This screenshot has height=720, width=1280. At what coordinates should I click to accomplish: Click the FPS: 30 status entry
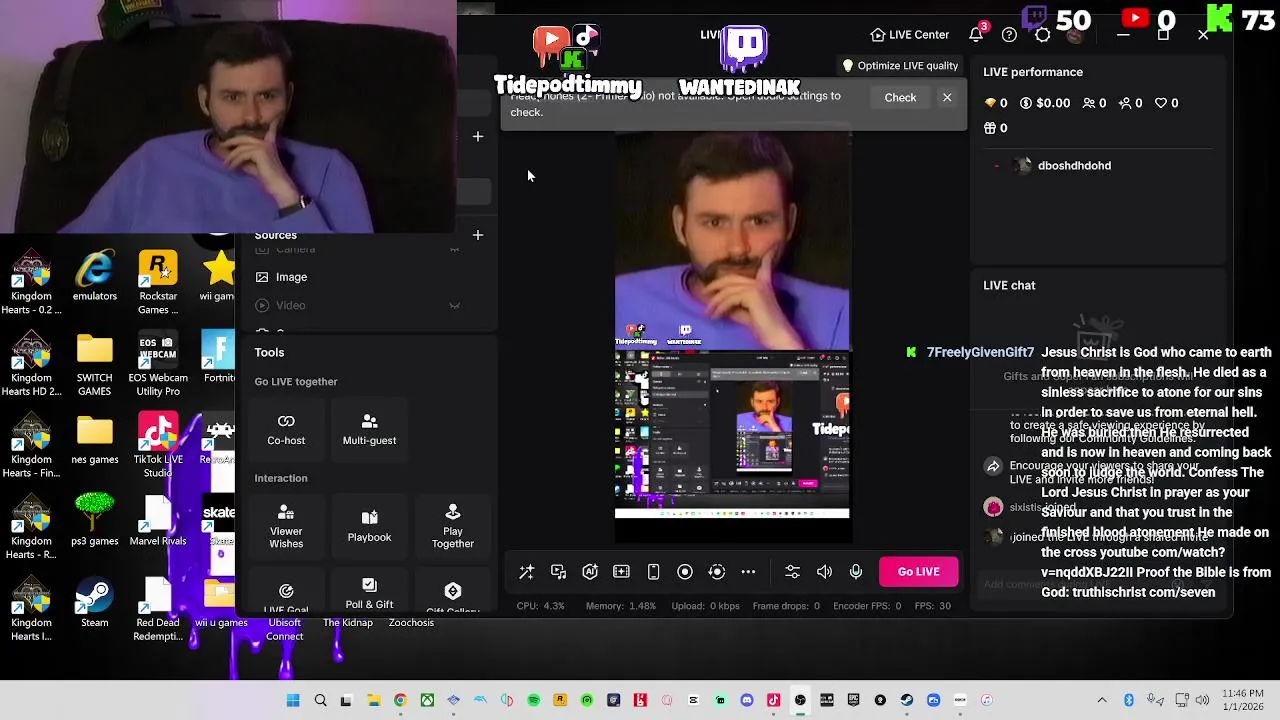click(x=932, y=606)
